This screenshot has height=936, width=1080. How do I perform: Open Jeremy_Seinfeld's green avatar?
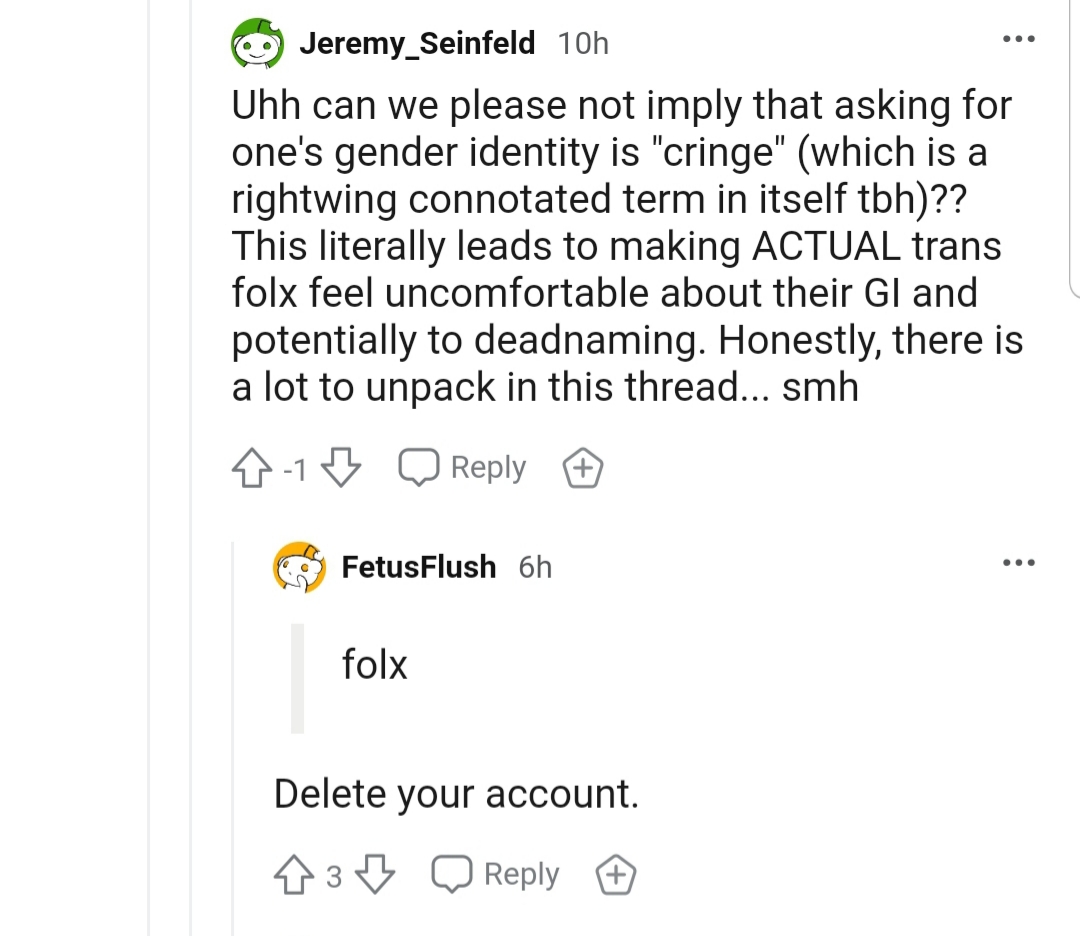pyautogui.click(x=258, y=43)
